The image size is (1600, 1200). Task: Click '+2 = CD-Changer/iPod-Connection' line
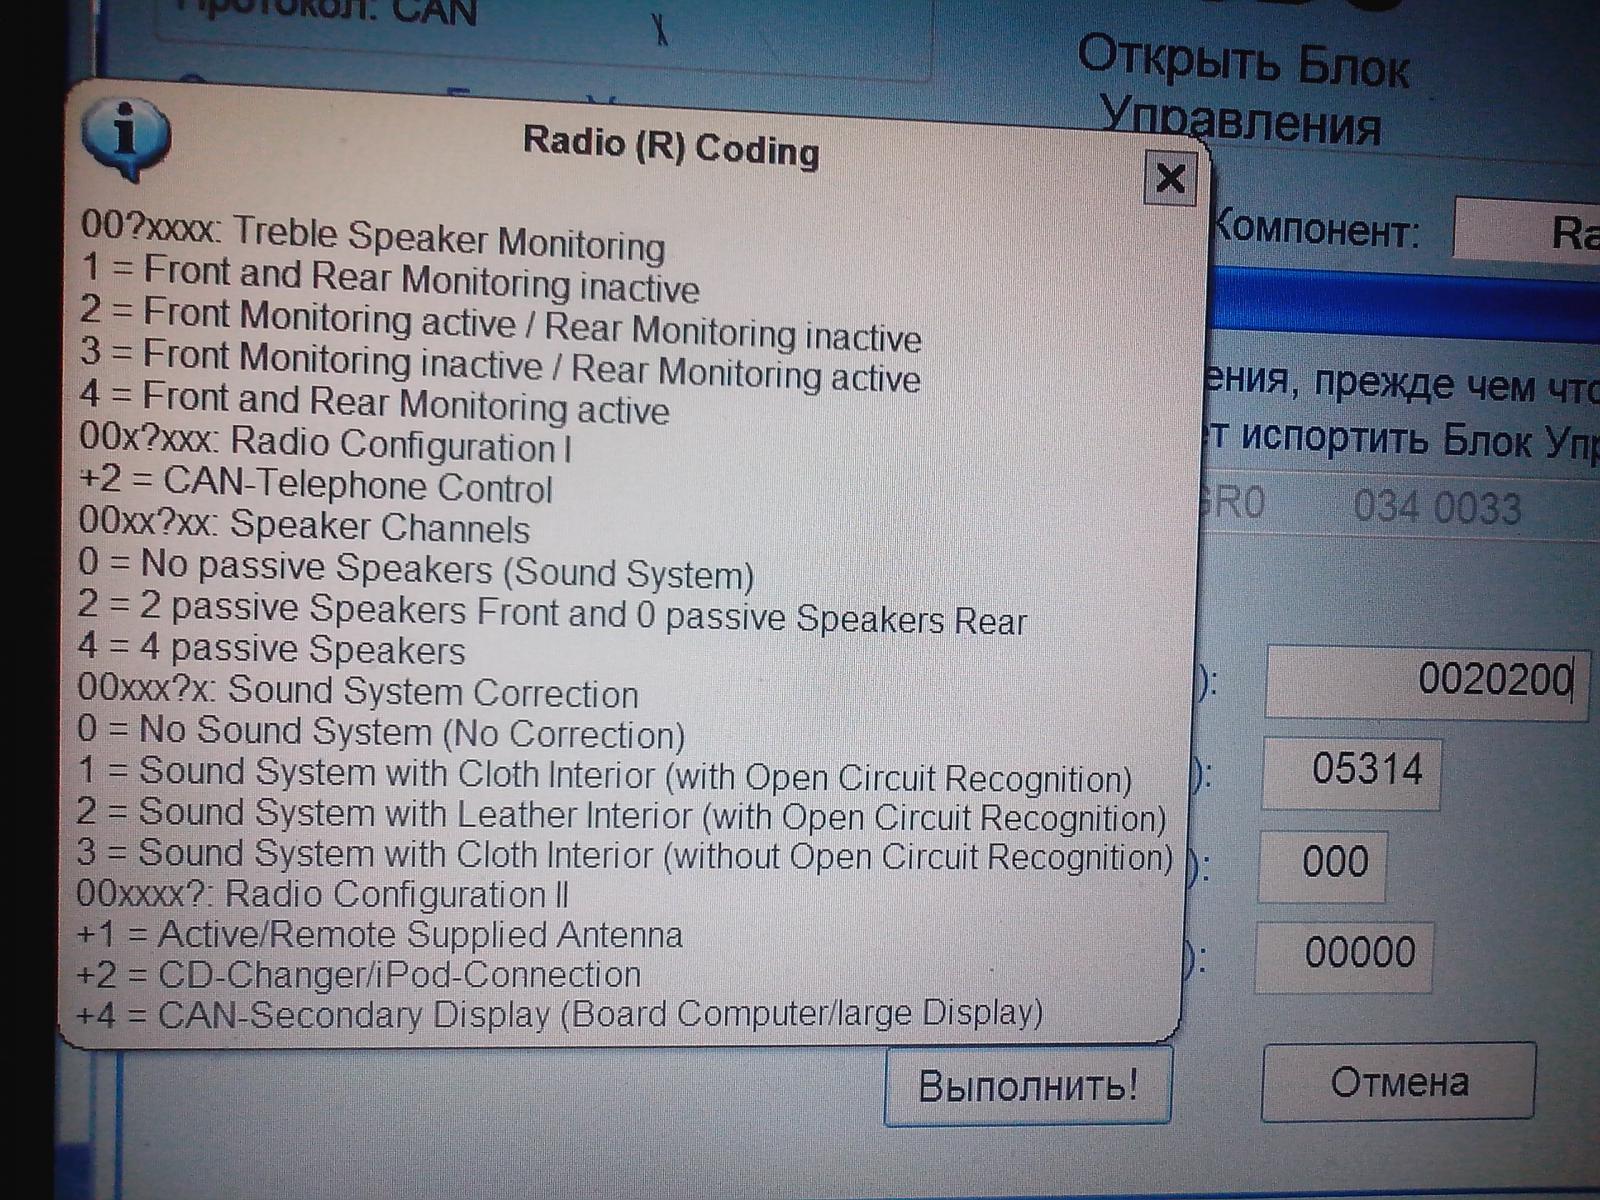pos(359,975)
